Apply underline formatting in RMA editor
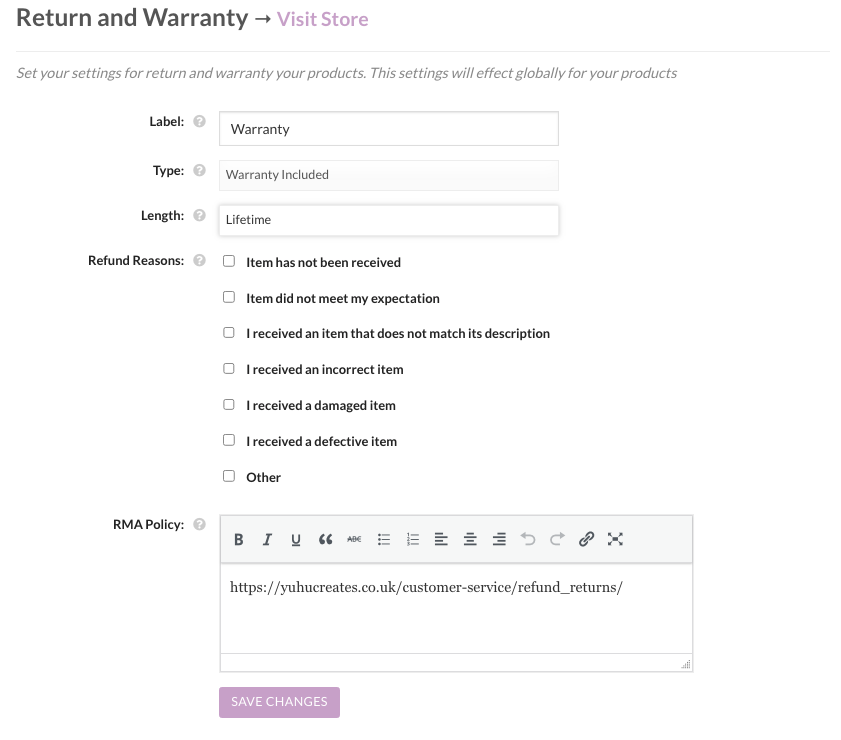The width and height of the screenshot is (841, 740). 296,539
